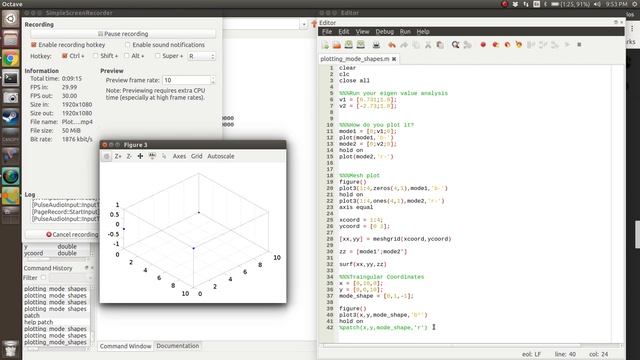Click the Editor horizontal scrollbar

[471, 346]
